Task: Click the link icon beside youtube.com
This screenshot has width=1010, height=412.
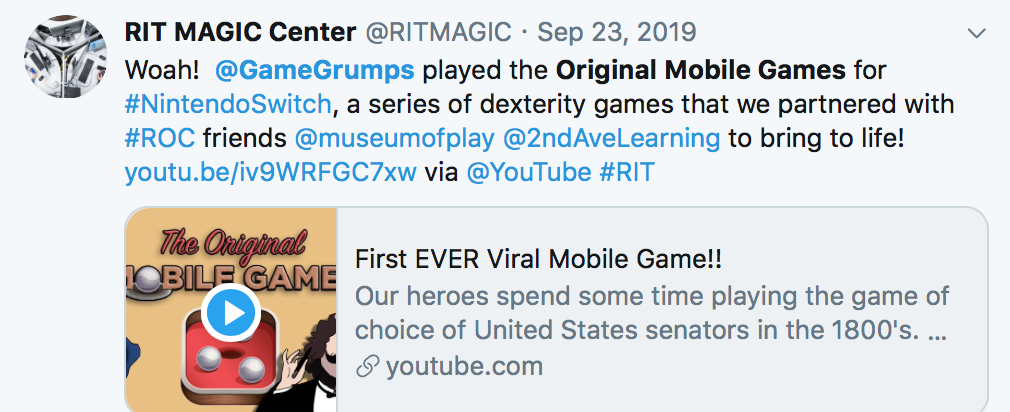Action: coord(368,367)
